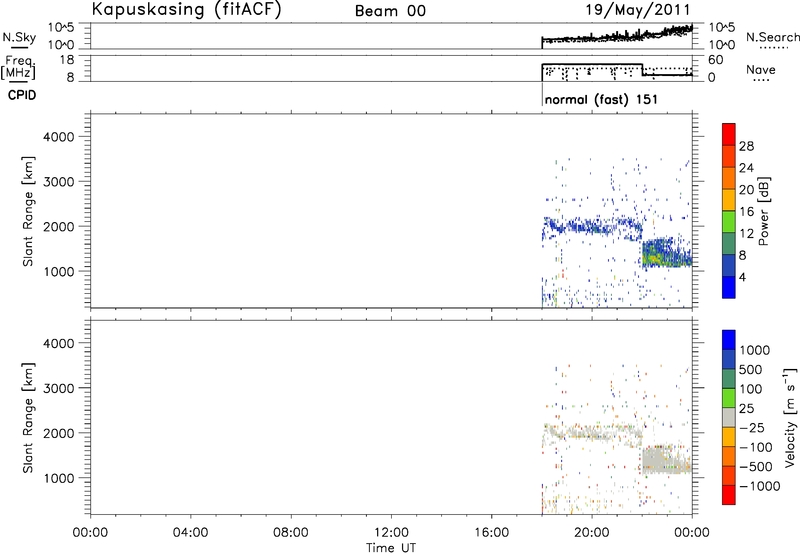This screenshot has height=554, width=800.
Task: Click the '2000' tick label of power panel
Action: click(59, 226)
